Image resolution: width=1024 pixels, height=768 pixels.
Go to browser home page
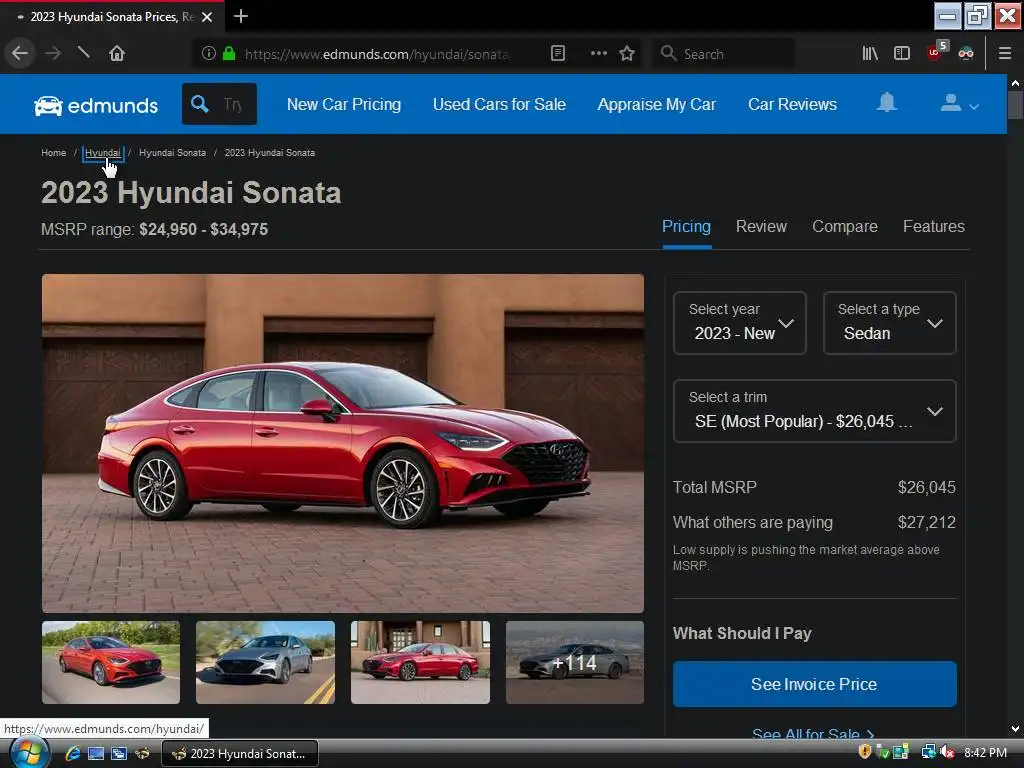point(117,53)
